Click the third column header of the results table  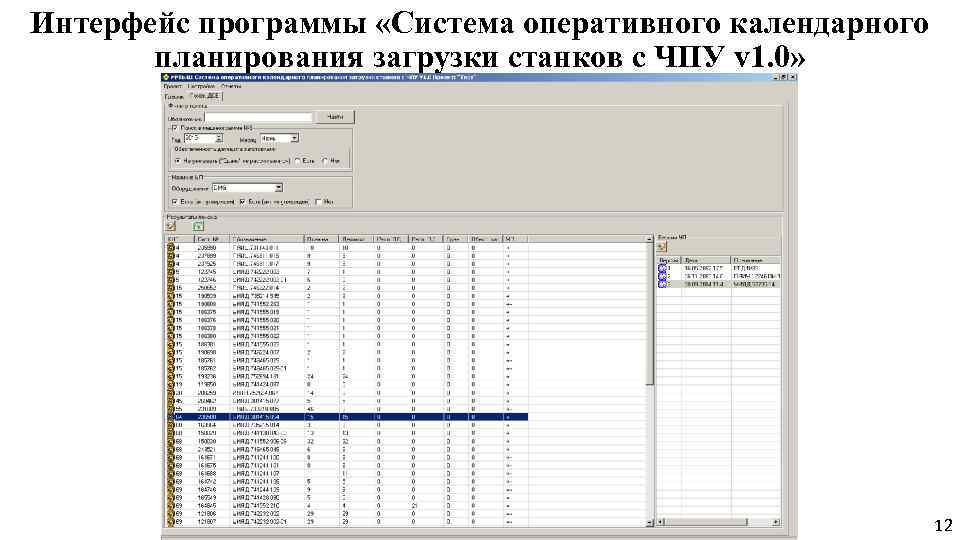267,239
